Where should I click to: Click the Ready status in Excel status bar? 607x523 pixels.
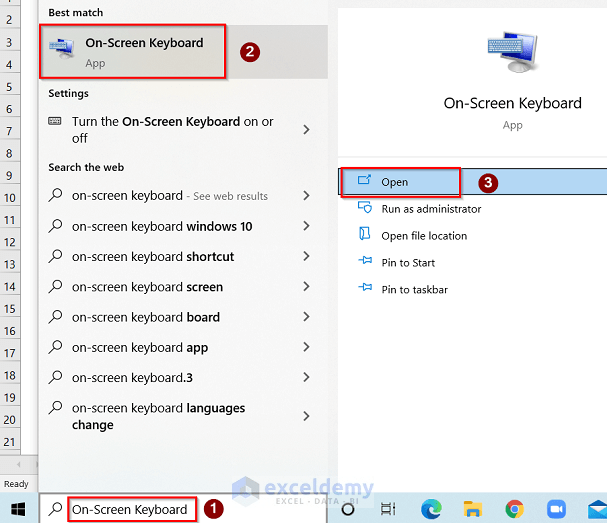(16, 484)
